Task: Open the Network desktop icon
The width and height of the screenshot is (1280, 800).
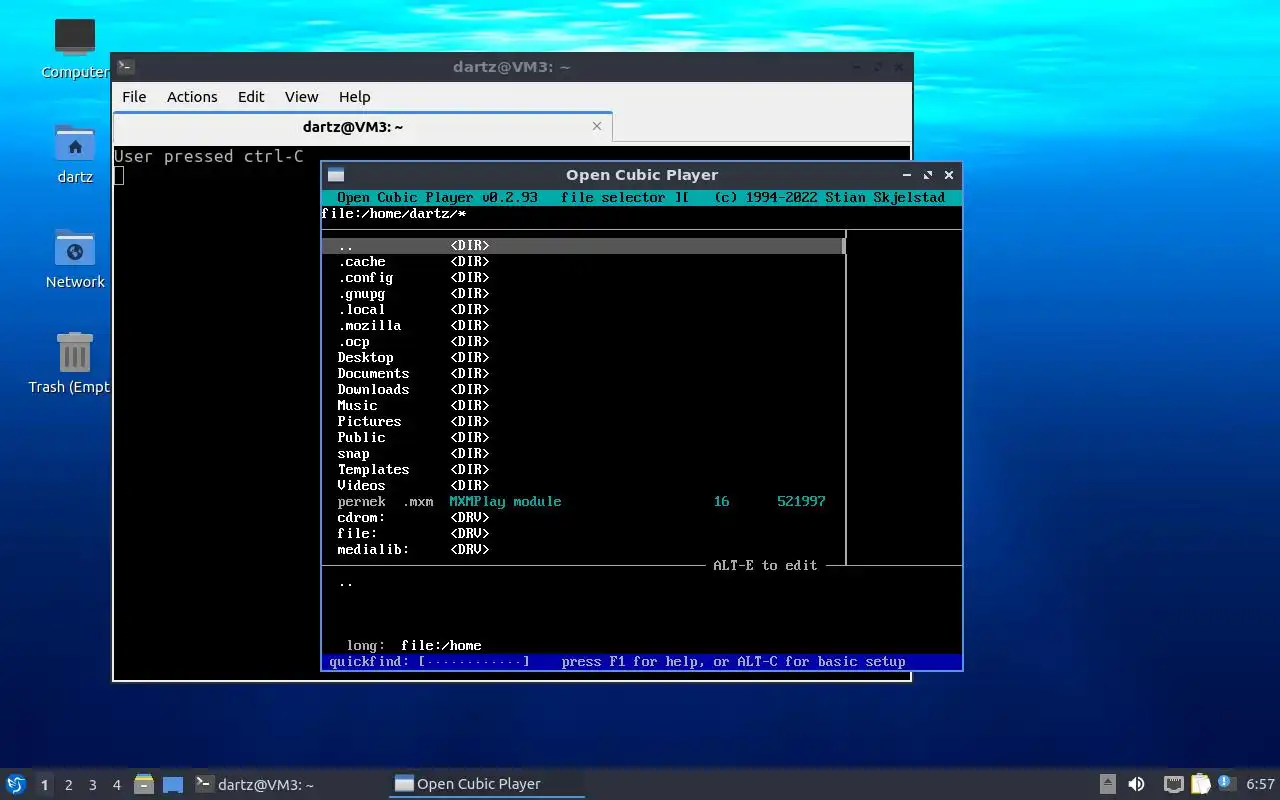Action: click(x=75, y=259)
